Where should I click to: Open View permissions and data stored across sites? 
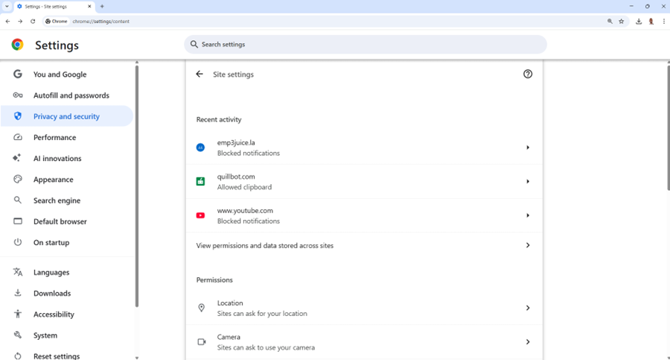(x=364, y=246)
